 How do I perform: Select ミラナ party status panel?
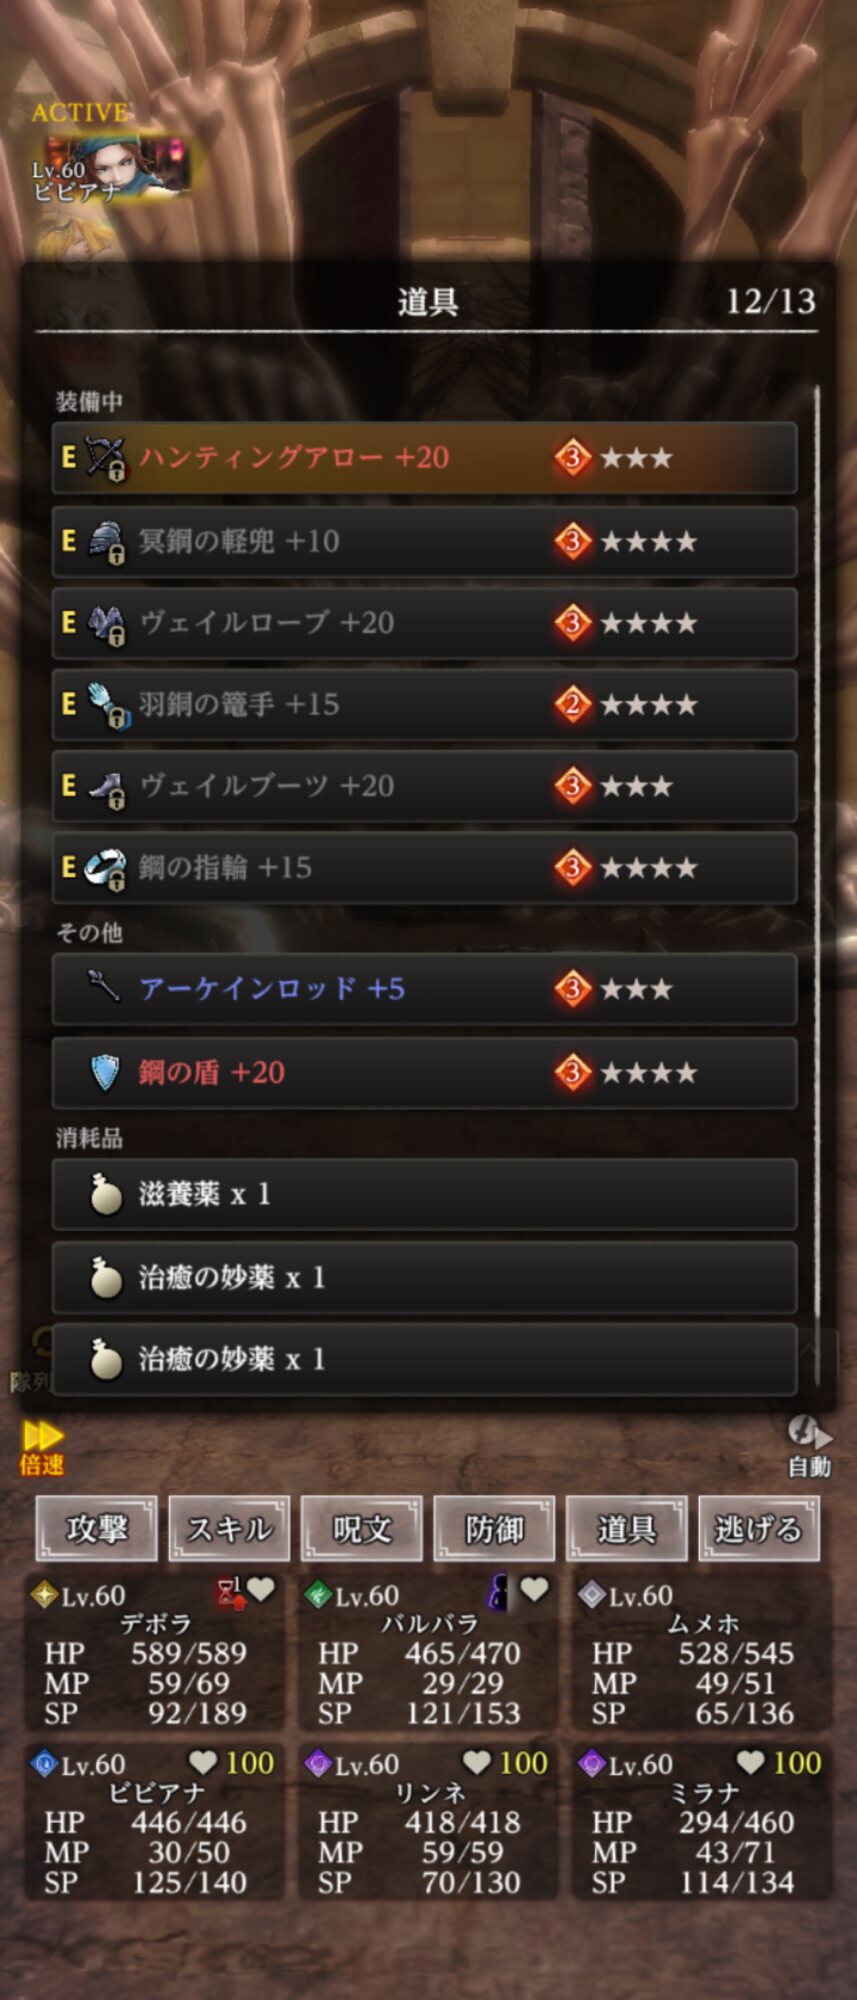702,1821
